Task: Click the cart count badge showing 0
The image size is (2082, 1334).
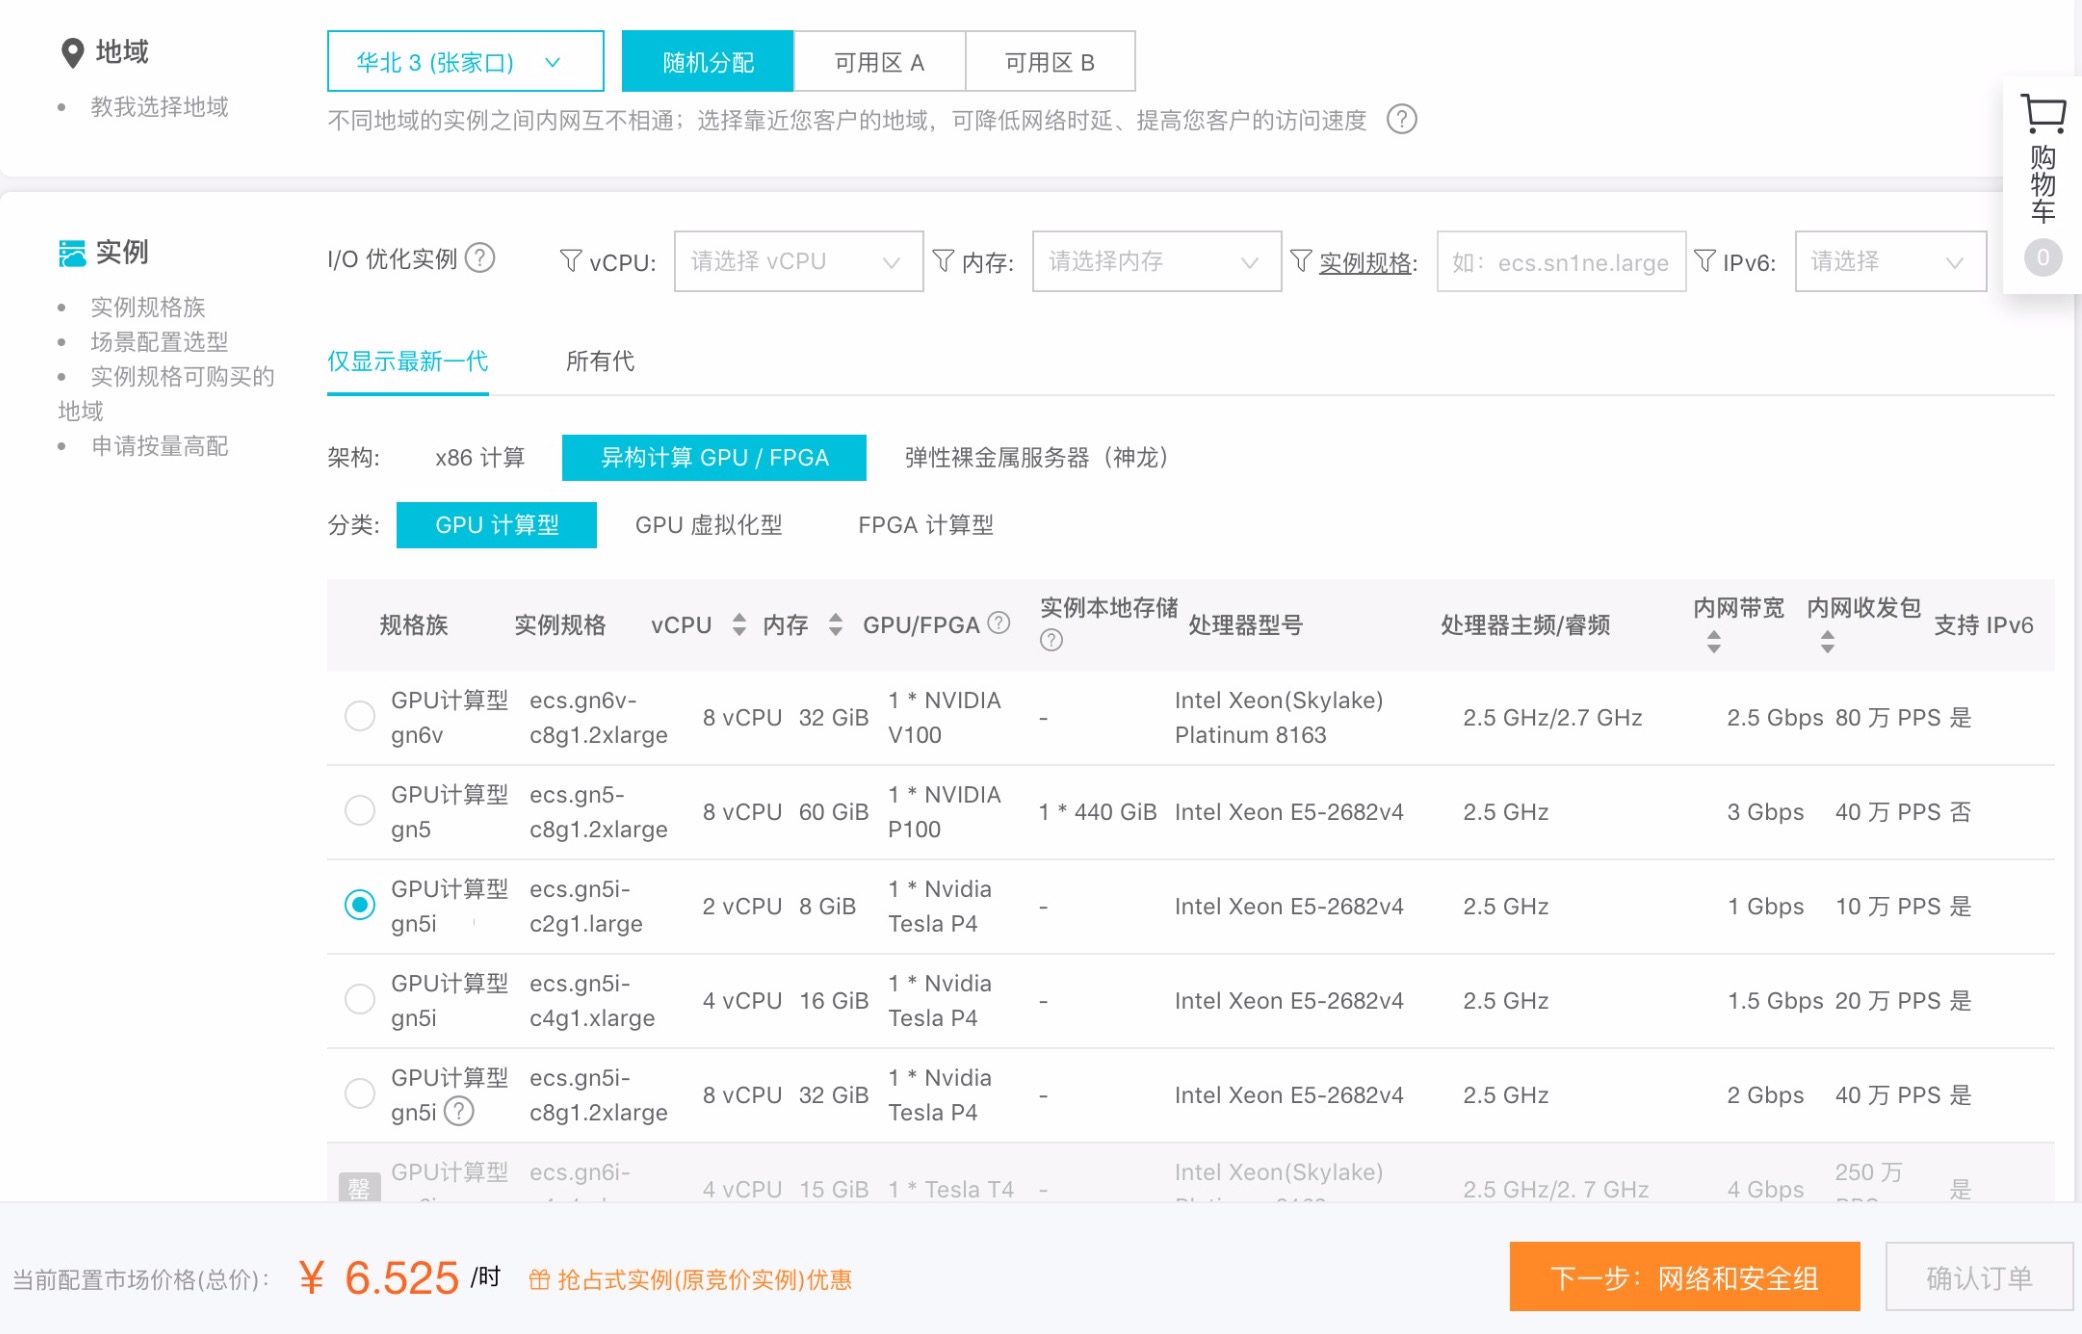Action: [2043, 258]
